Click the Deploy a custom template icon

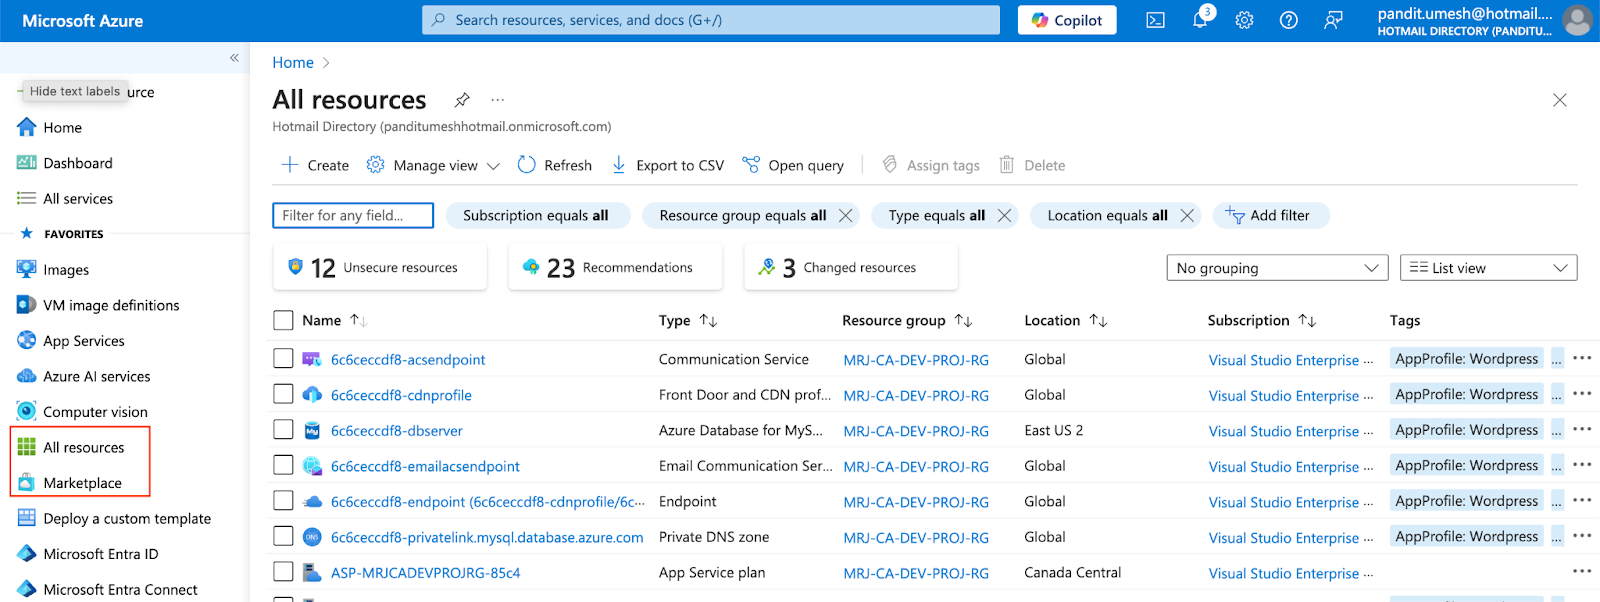tap(27, 518)
